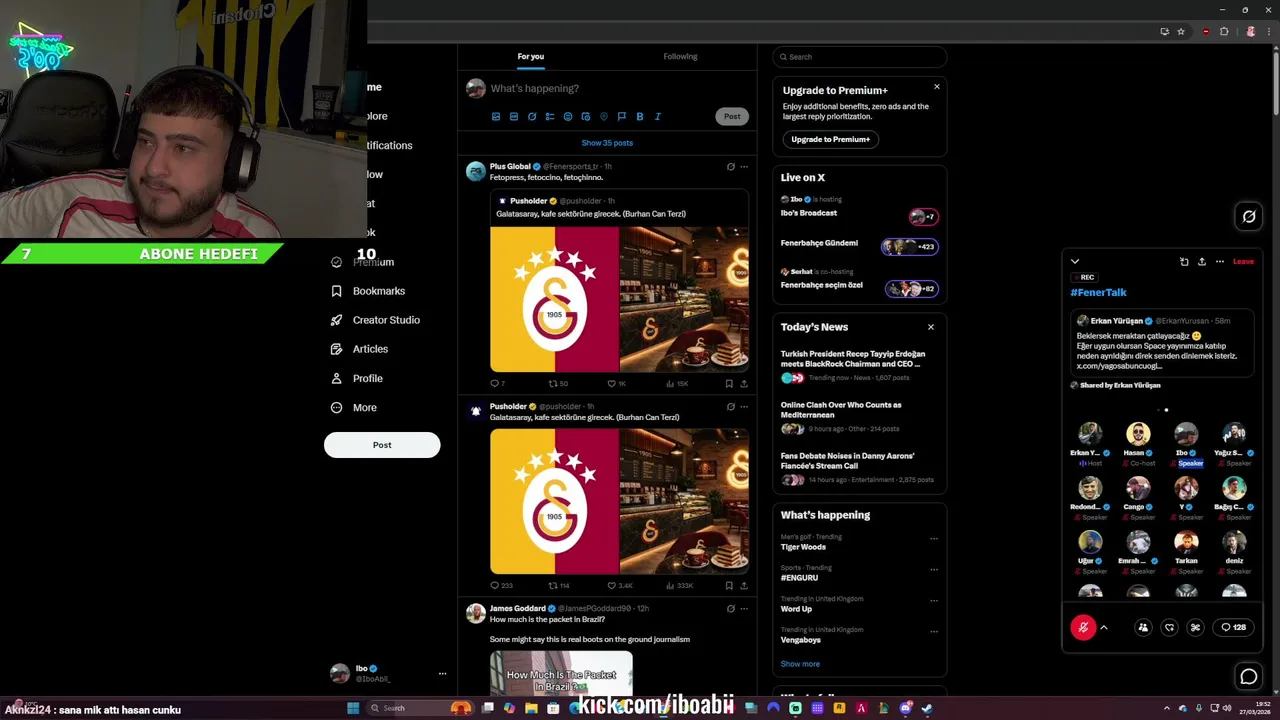Switch to the For you tab

coord(531,56)
